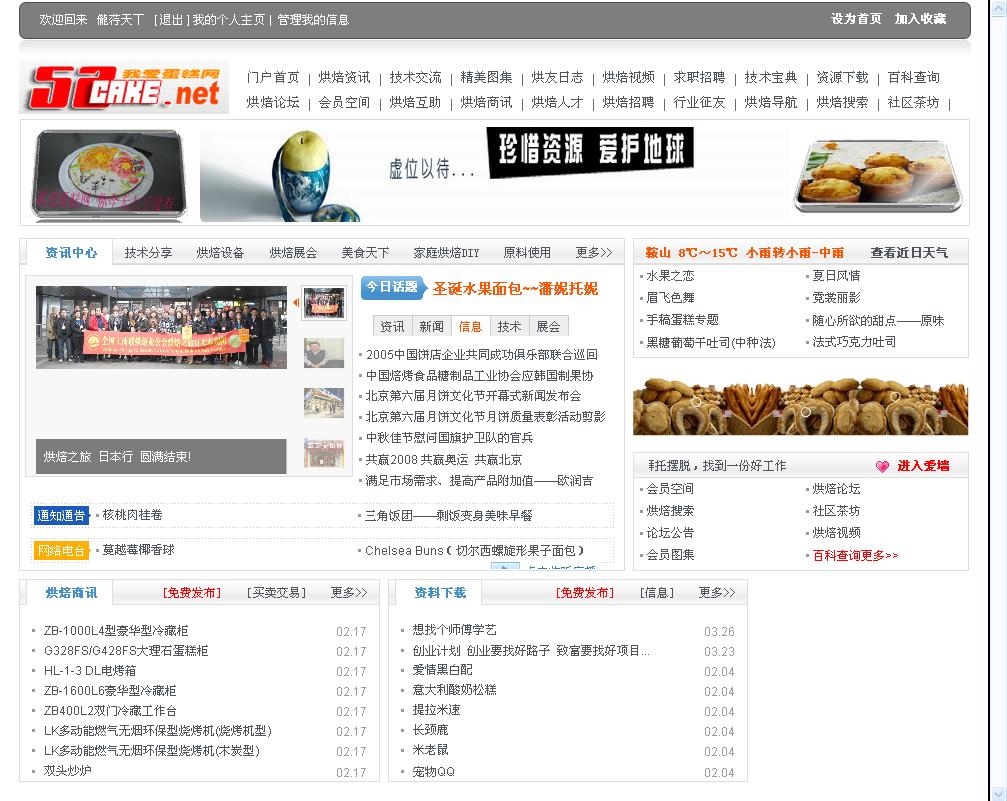Open the headline 圣诞水果面包~~潘妮托妮
This screenshot has width=1007, height=801.
[x=515, y=288]
